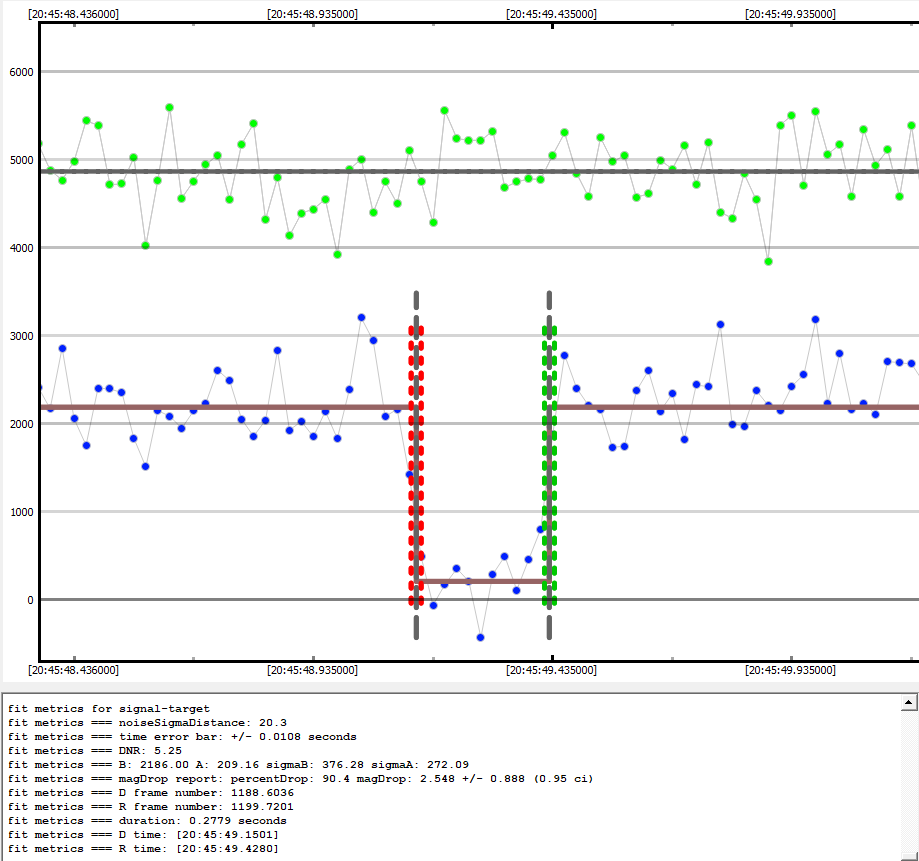Image resolution: width=919 pixels, height=861 pixels.
Task: Click the top axis label [20:45:49.935000]
Action: tap(791, 13)
